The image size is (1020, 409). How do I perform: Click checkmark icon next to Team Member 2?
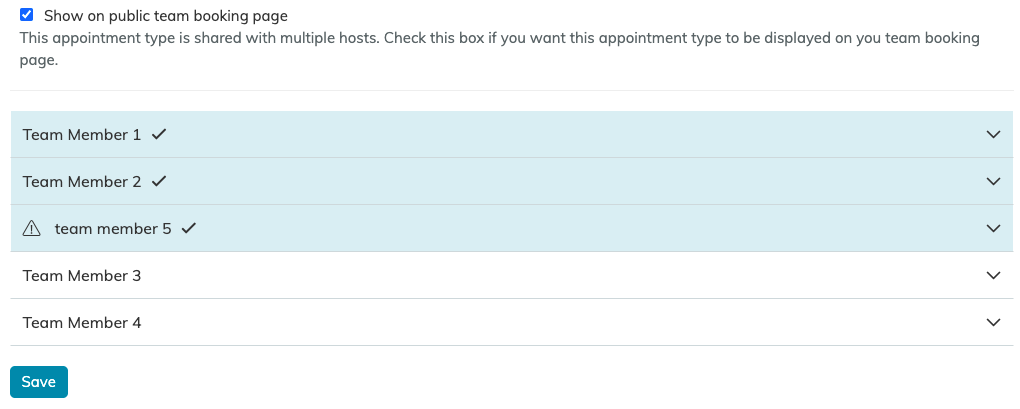tap(159, 181)
